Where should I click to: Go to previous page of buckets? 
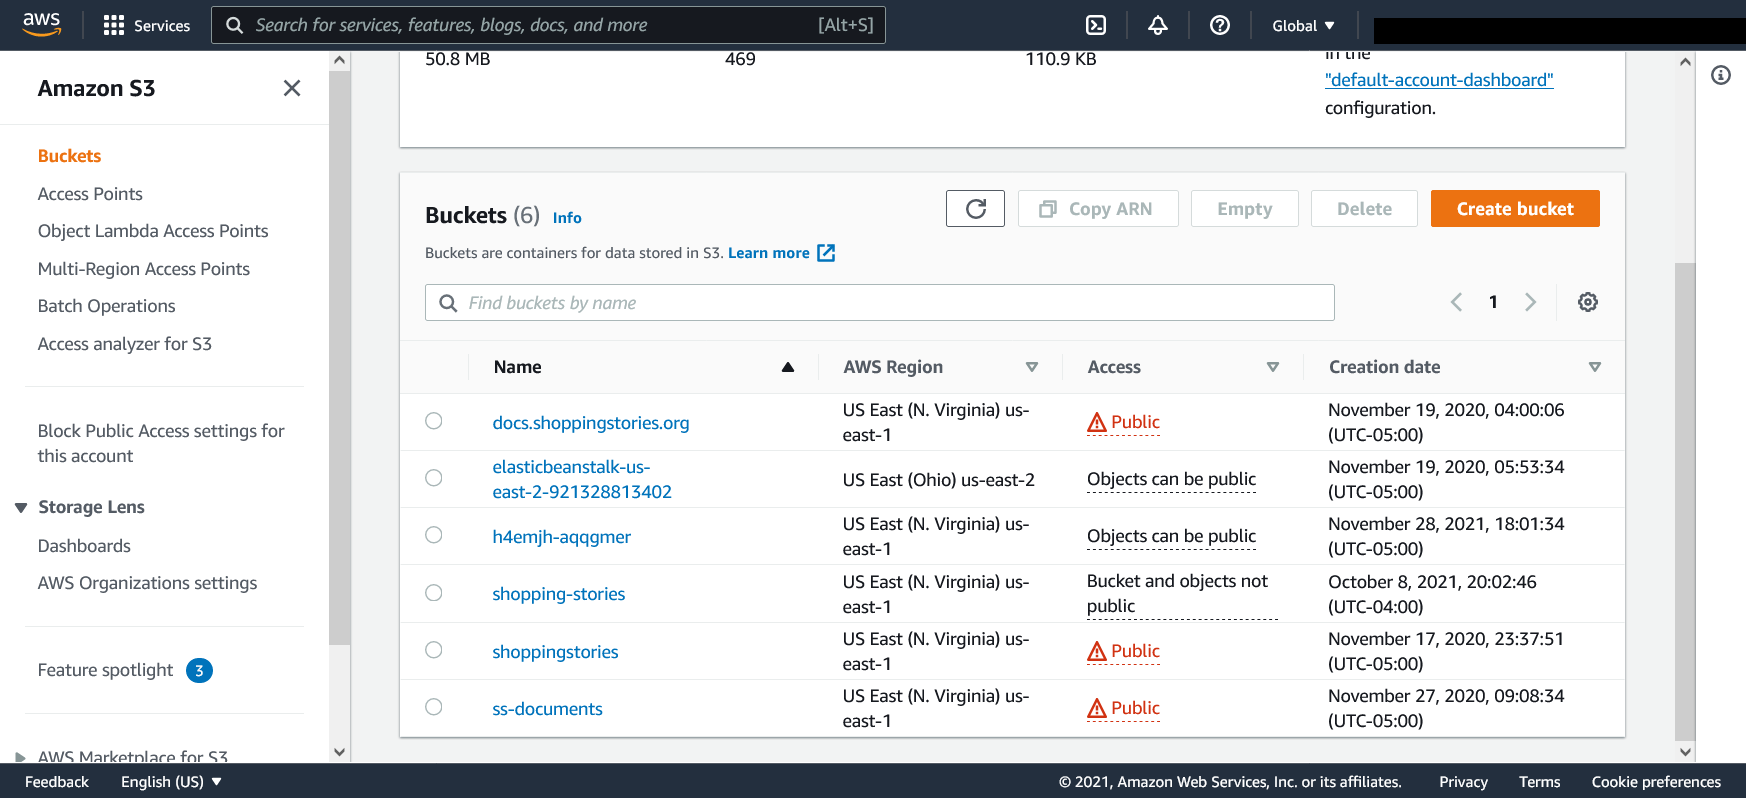[1456, 302]
